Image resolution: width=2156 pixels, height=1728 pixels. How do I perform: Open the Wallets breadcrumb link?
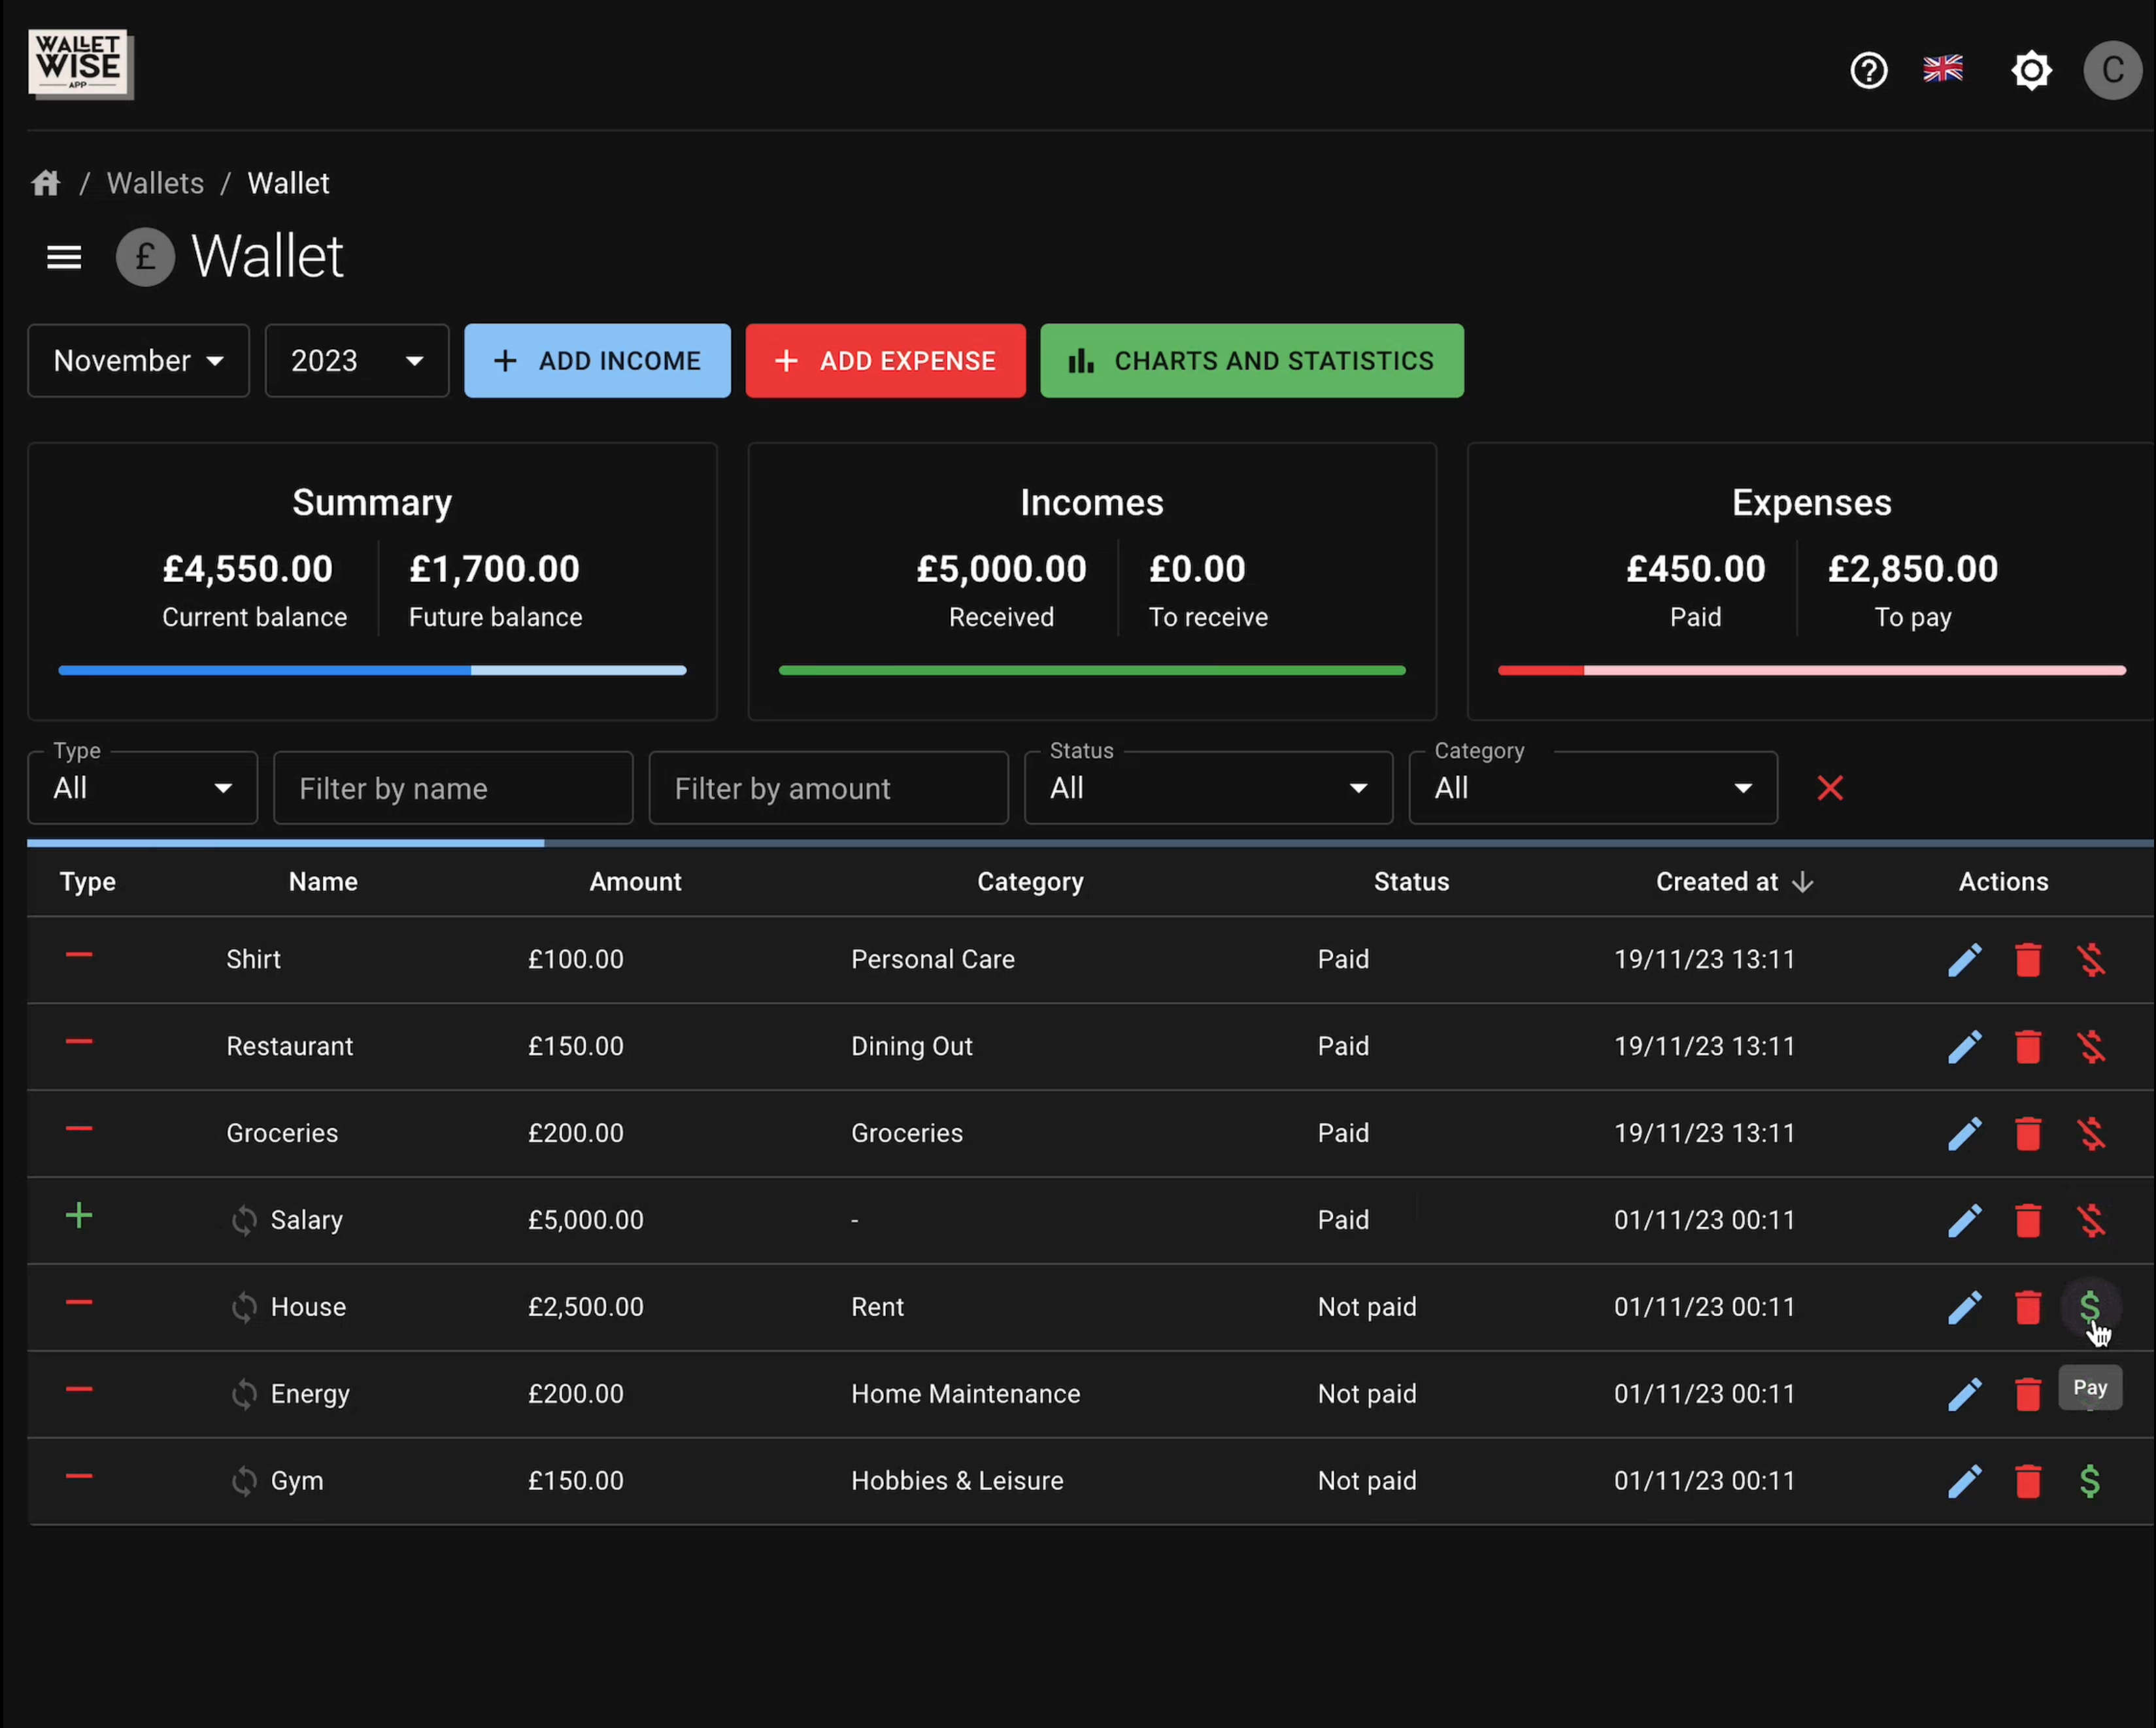pyautogui.click(x=155, y=183)
